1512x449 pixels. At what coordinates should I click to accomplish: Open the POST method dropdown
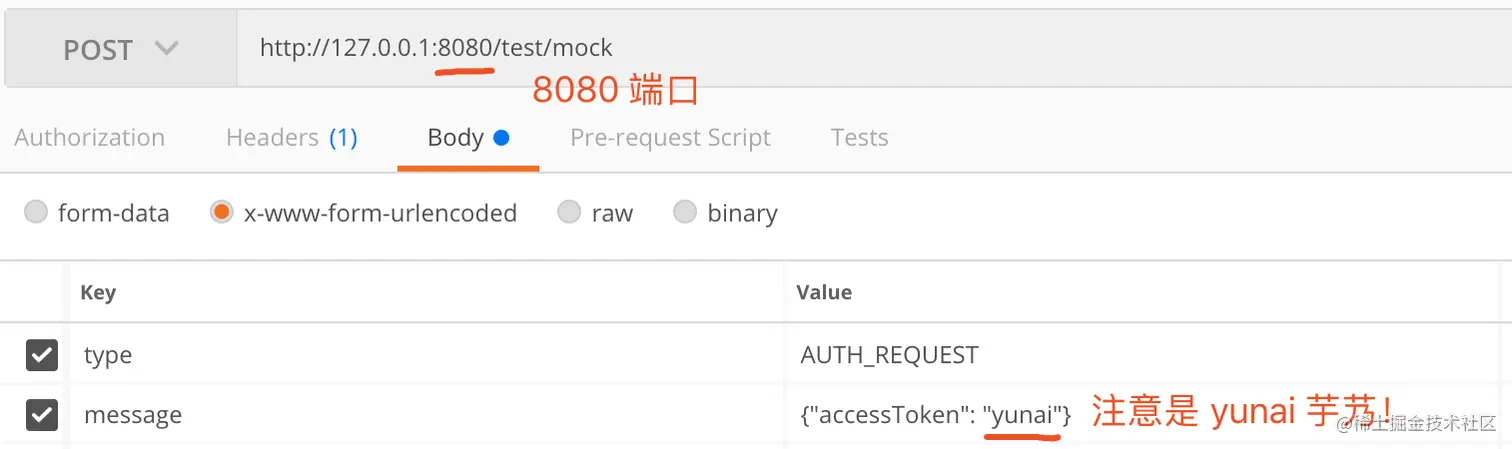click(x=121, y=49)
